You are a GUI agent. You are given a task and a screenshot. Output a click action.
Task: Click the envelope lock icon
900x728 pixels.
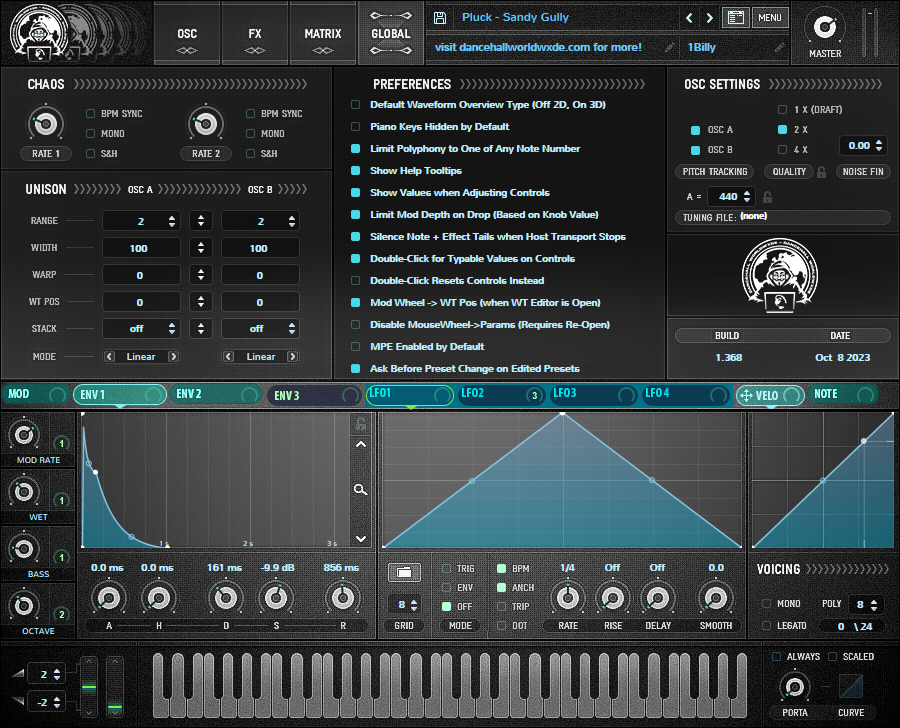(360, 424)
